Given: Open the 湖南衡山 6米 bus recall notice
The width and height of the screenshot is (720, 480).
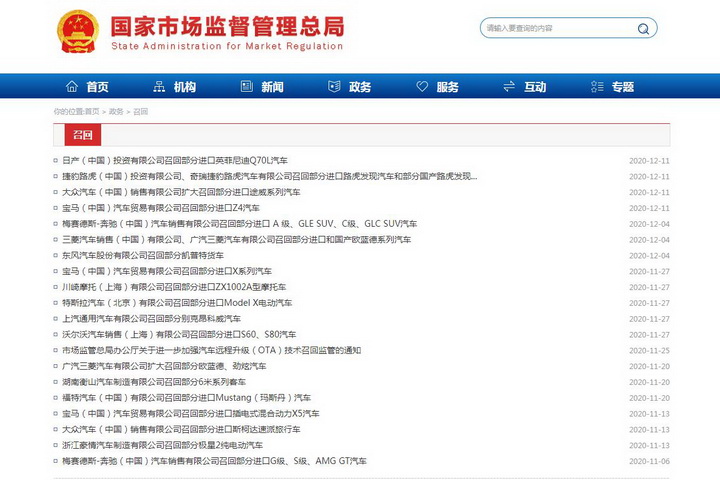Looking at the screenshot, I should pyautogui.click(x=154, y=382).
